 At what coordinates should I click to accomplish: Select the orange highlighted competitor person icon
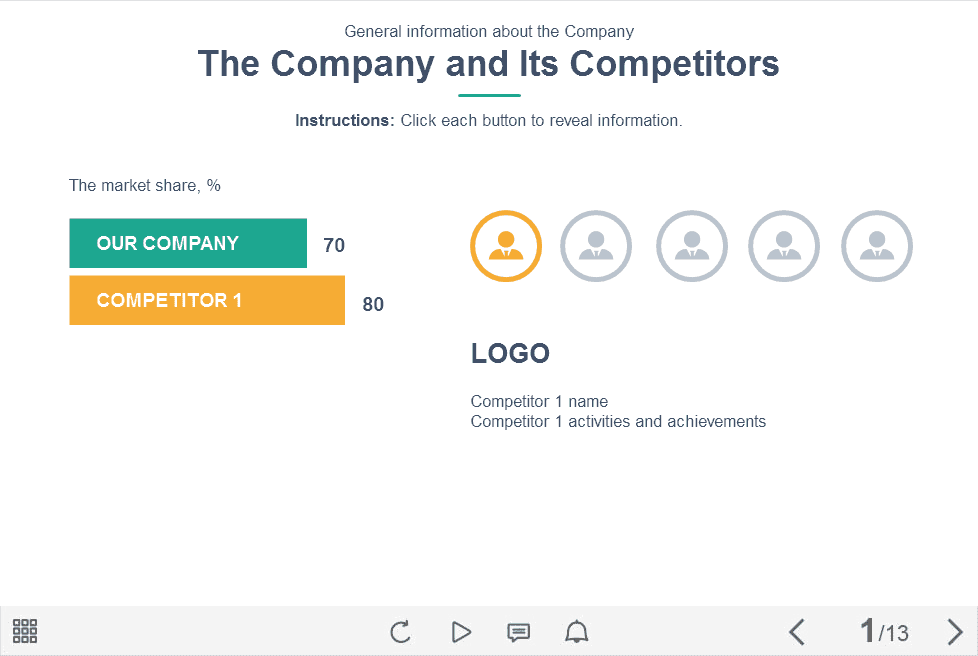click(506, 246)
